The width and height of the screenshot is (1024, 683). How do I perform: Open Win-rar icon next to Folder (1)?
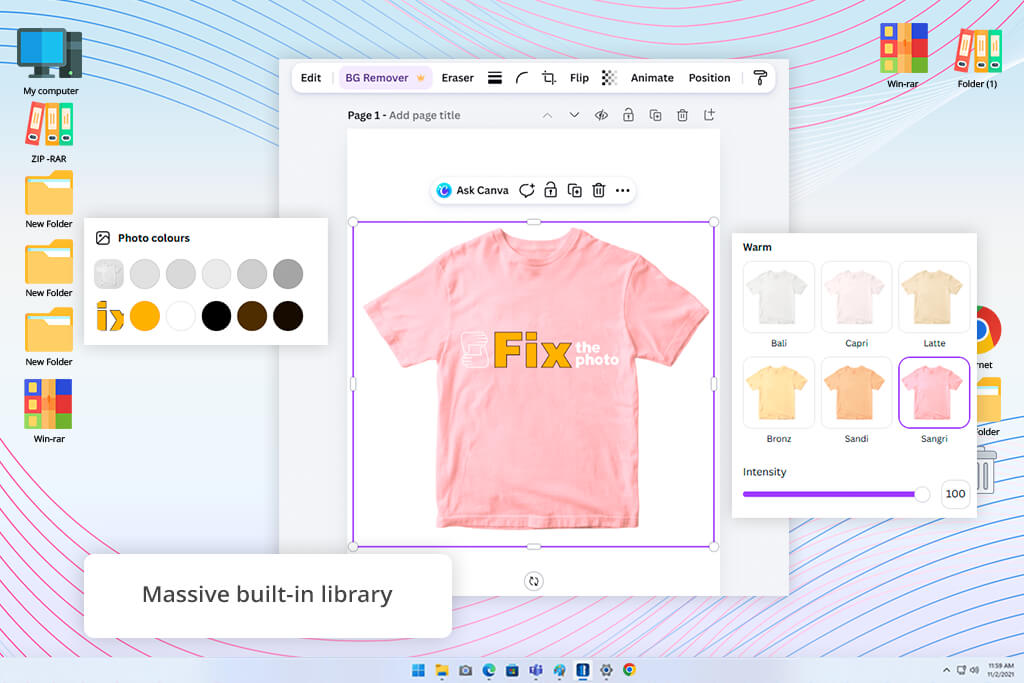tap(903, 56)
